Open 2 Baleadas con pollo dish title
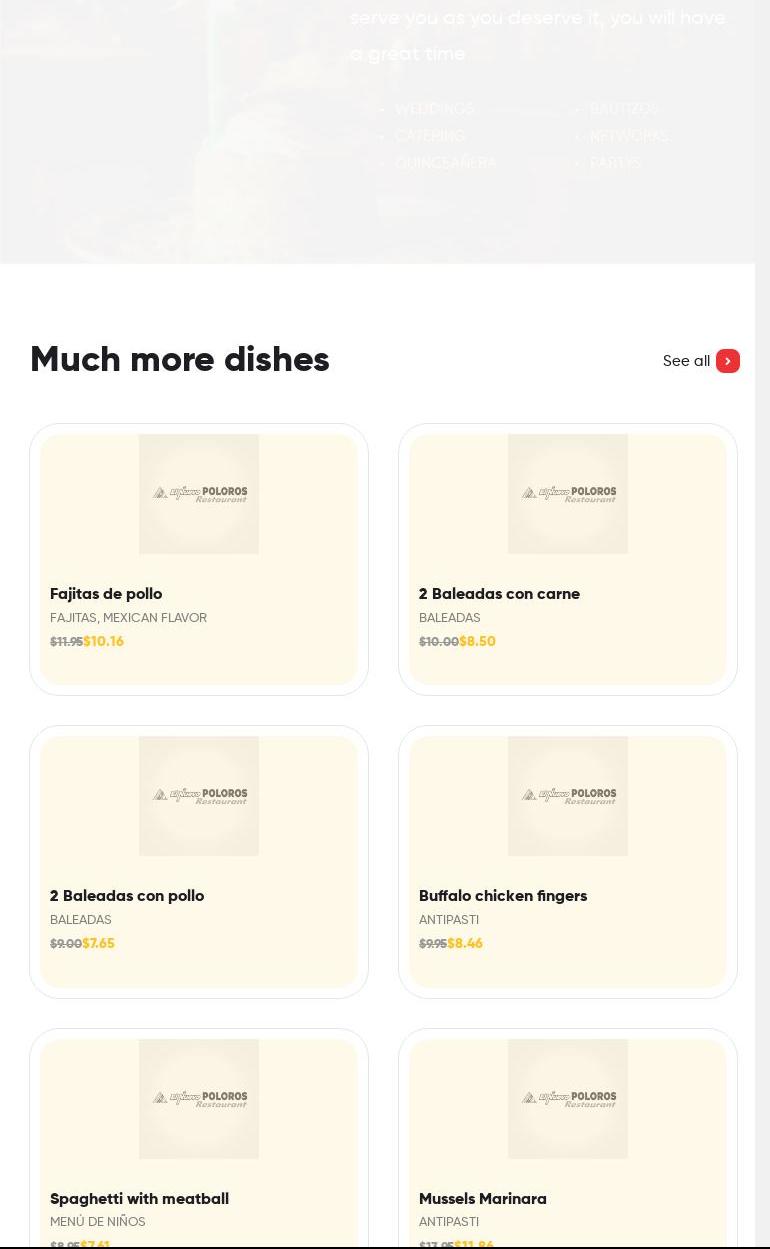Screen dimensions: 770x1249 pyautogui.click(x=127, y=896)
